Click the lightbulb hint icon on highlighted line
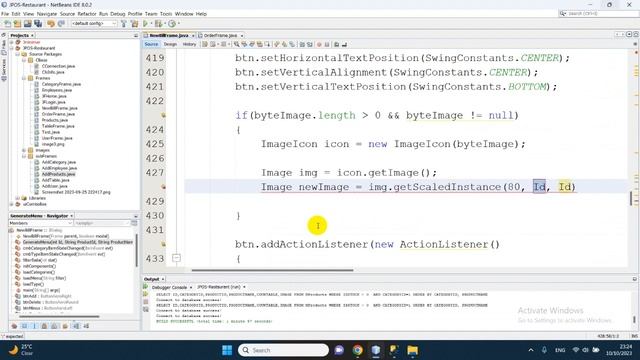The height and width of the screenshot is (360, 640). pyautogui.click(x=163, y=187)
